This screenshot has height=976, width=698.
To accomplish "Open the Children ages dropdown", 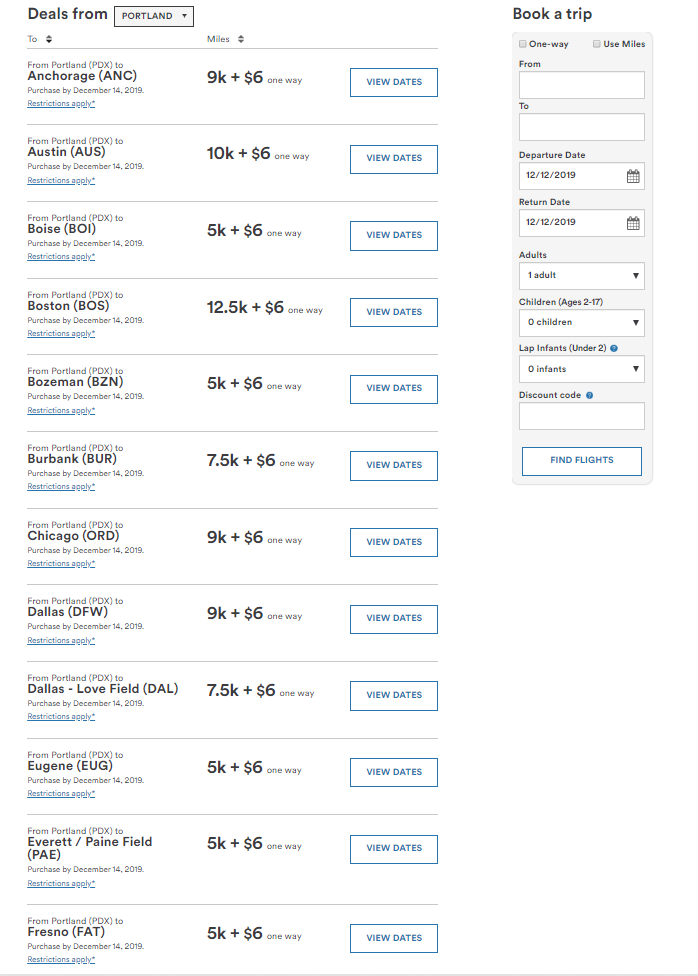I will click(581, 322).
